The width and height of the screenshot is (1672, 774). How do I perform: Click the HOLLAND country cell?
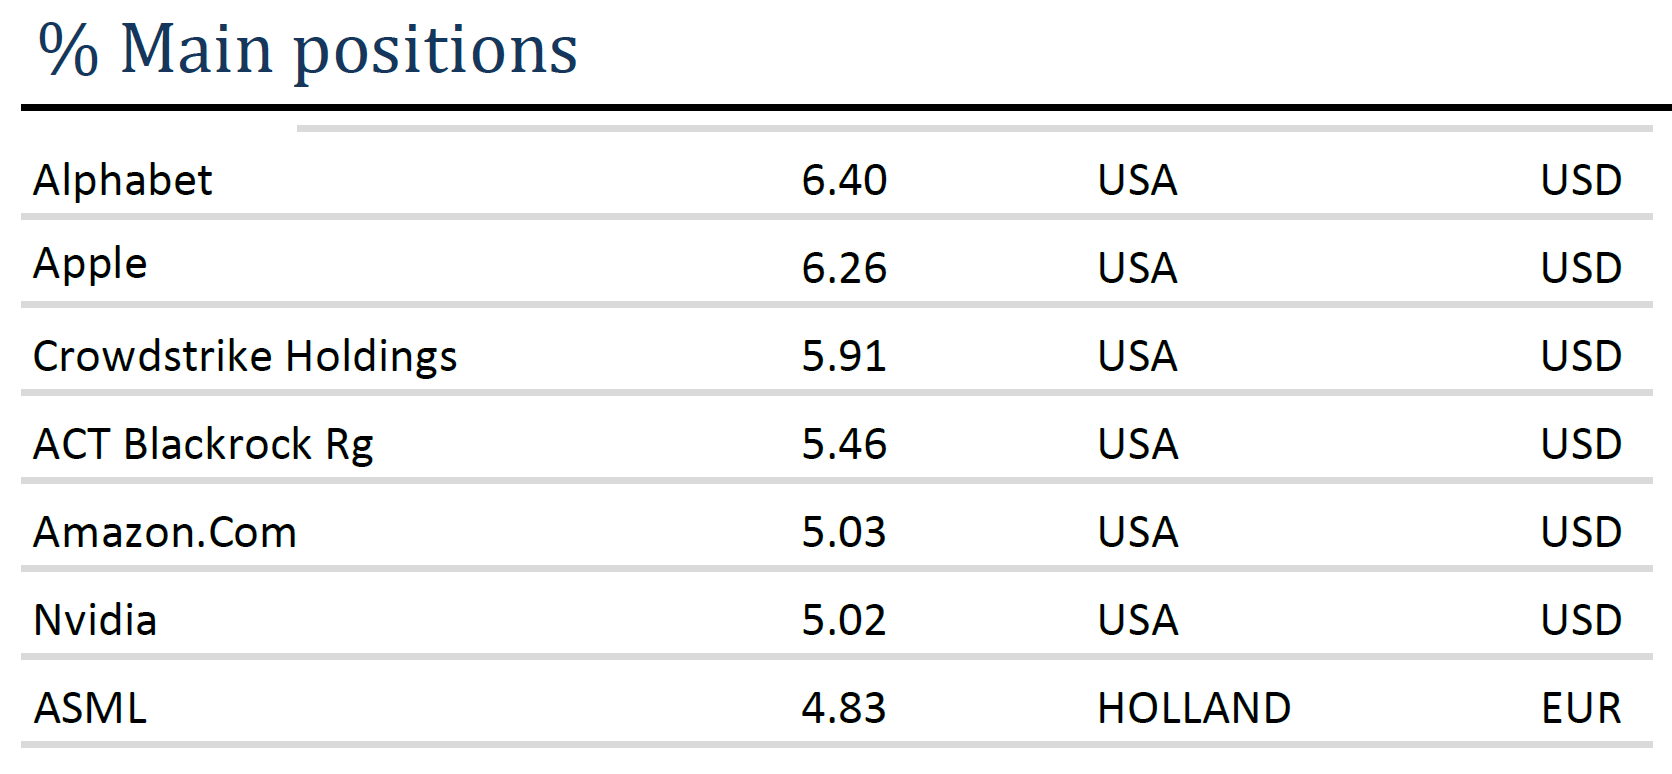tap(1194, 709)
